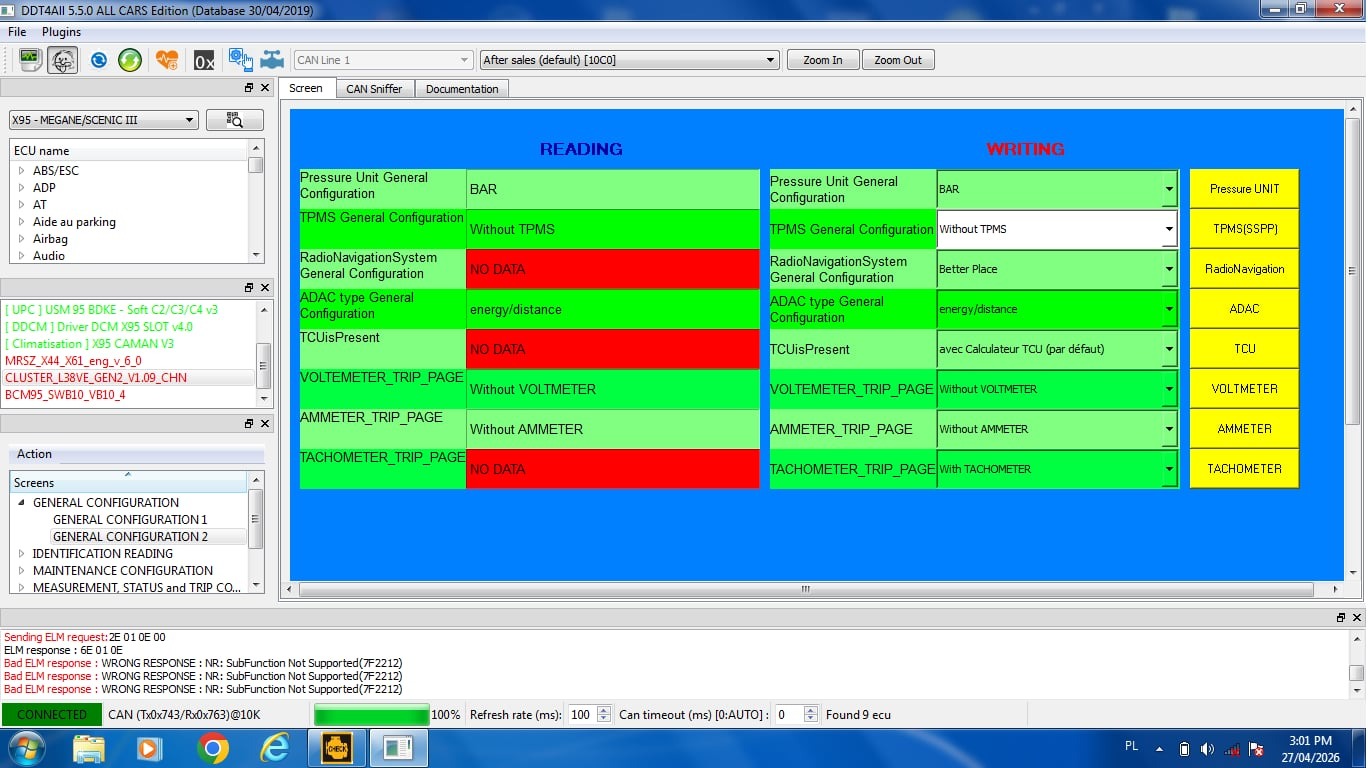Toggle the expert mode face icon

click(62, 60)
